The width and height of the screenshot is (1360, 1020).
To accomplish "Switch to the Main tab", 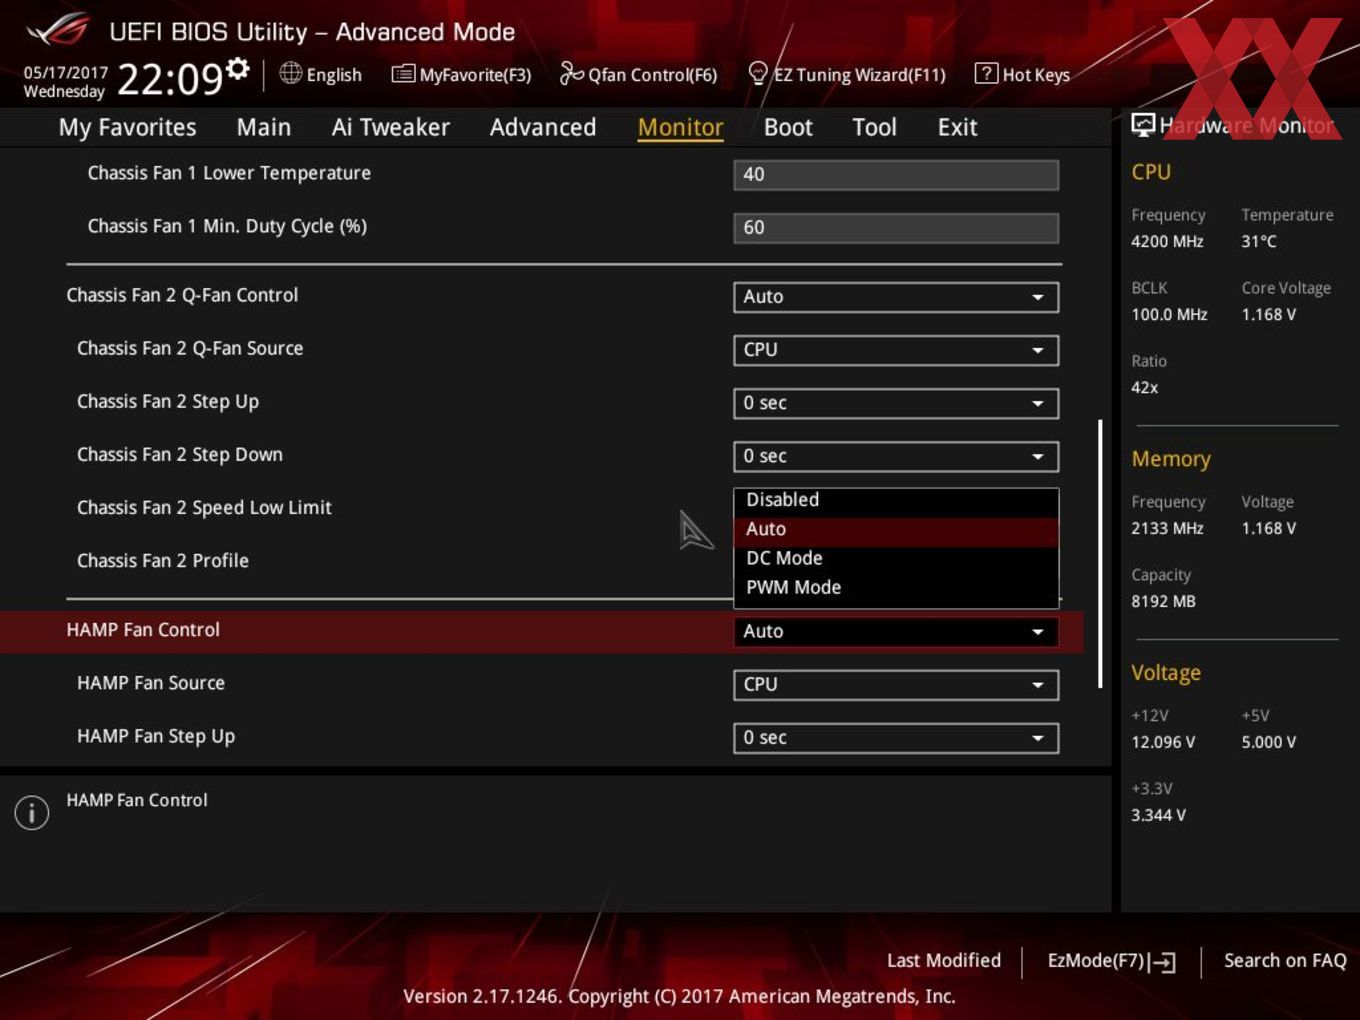I will pyautogui.click(x=264, y=127).
